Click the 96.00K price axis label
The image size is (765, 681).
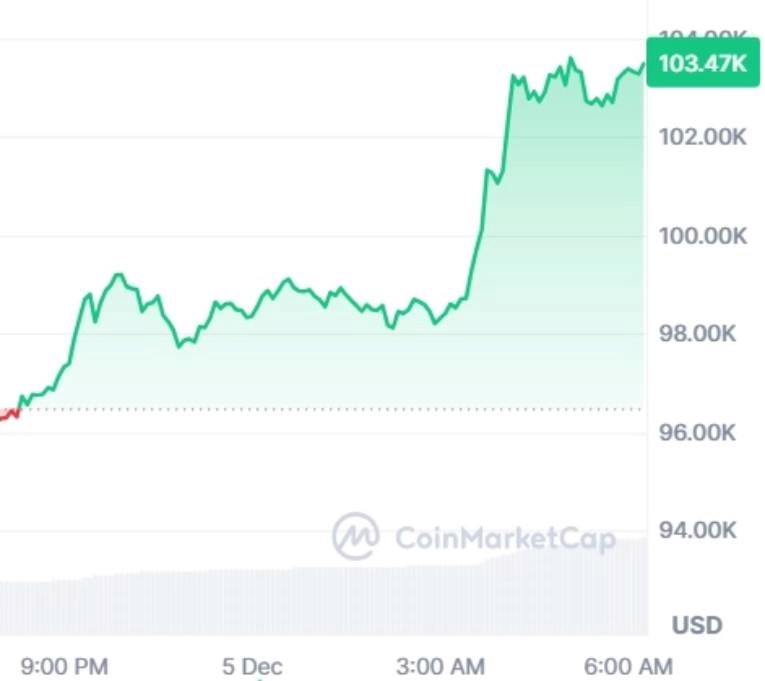(698, 433)
